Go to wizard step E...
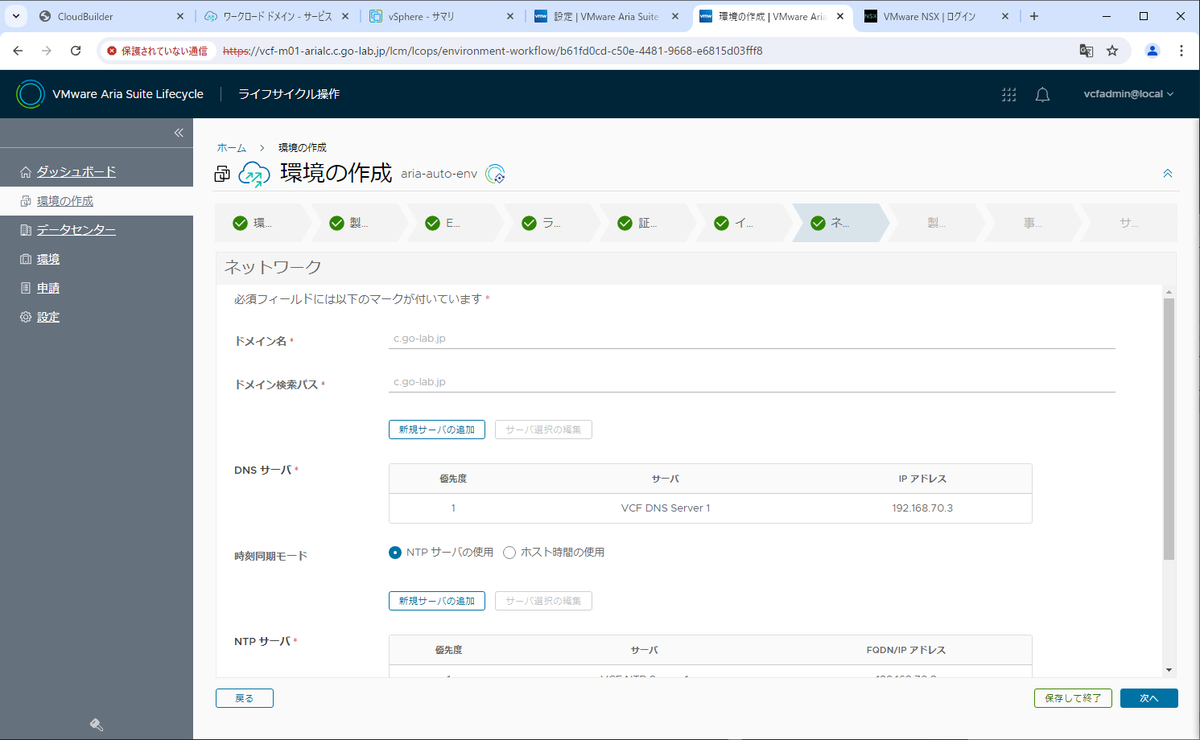The width and height of the screenshot is (1200, 740). point(454,223)
